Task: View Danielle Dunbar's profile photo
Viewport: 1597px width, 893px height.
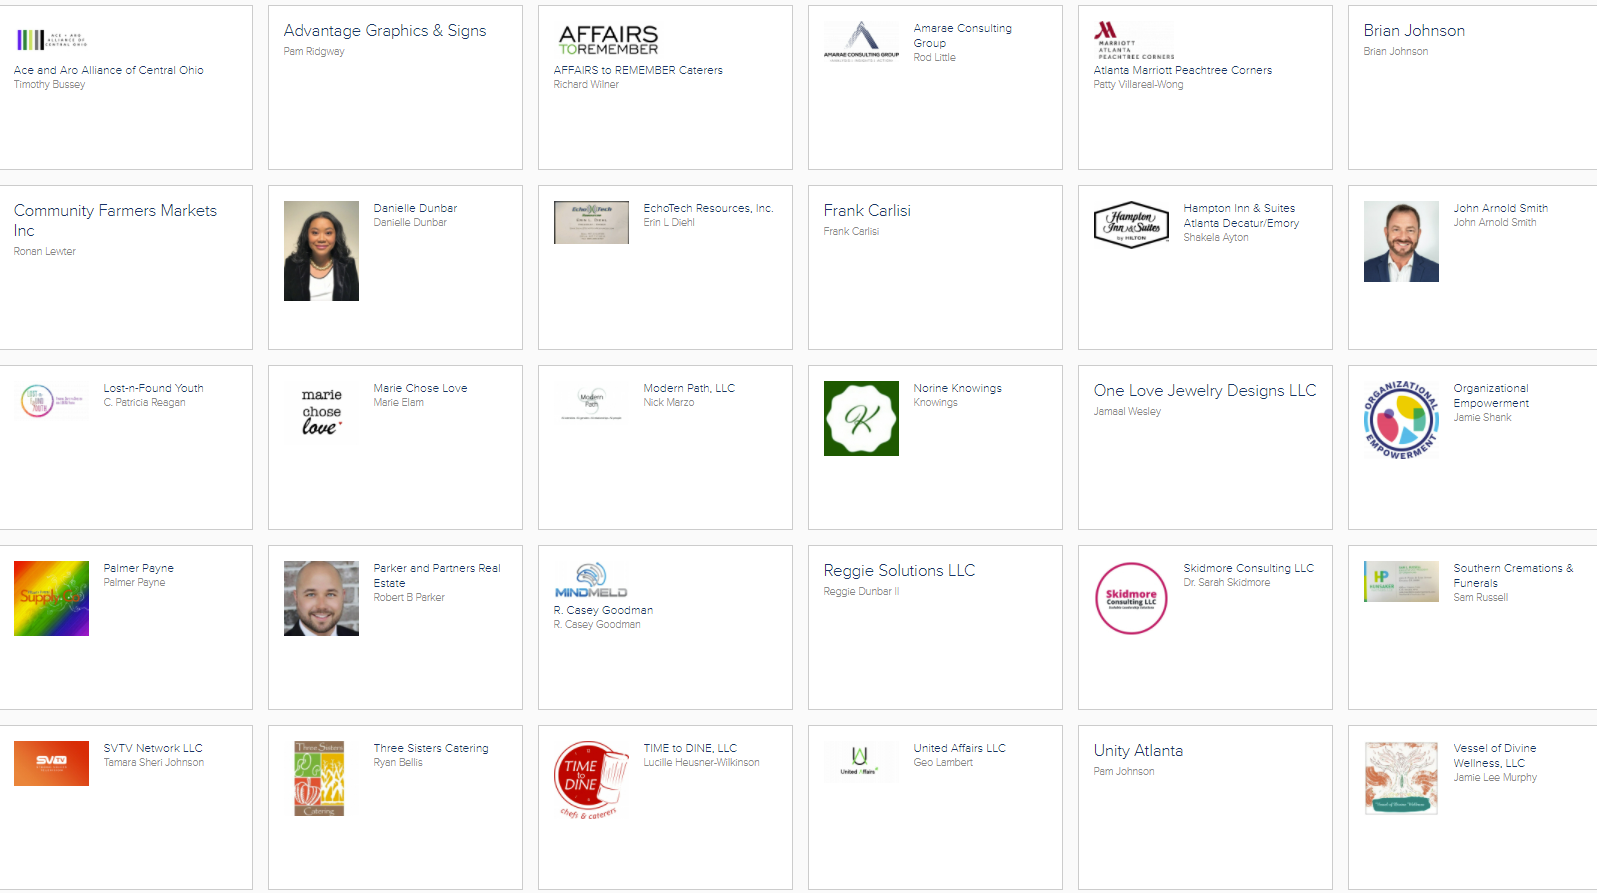Action: [321, 251]
